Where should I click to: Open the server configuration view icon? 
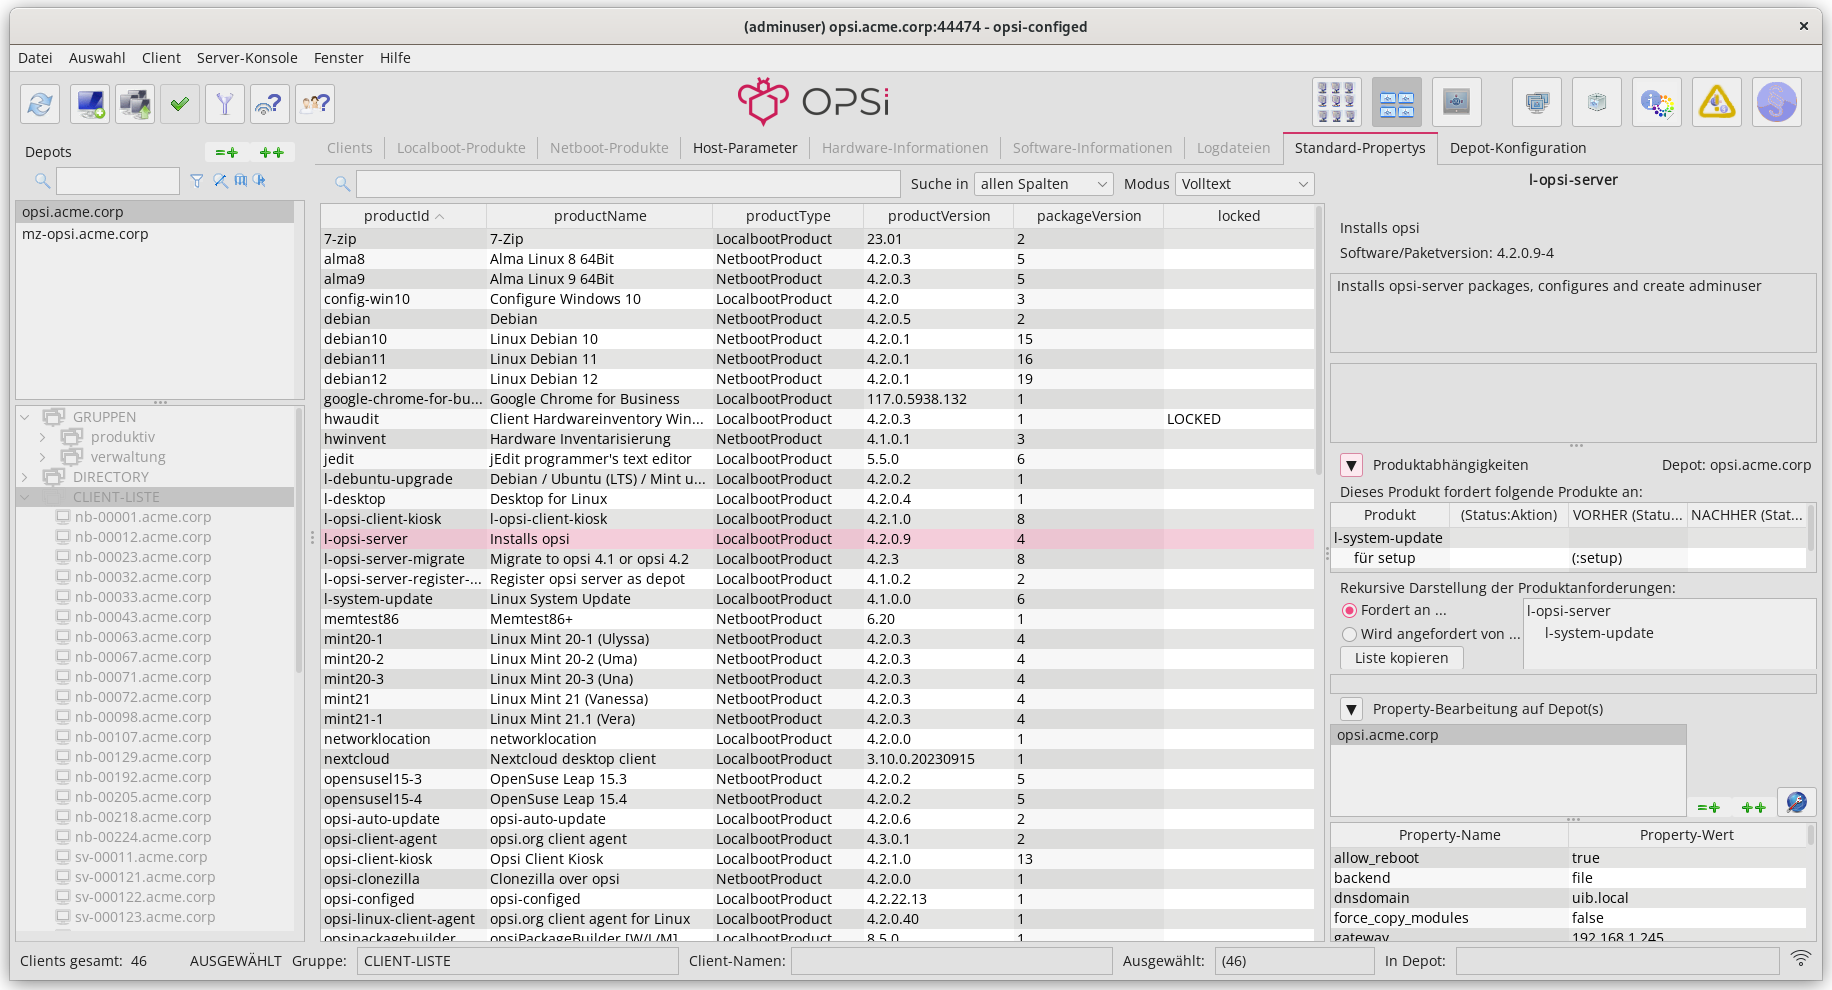pos(1457,102)
